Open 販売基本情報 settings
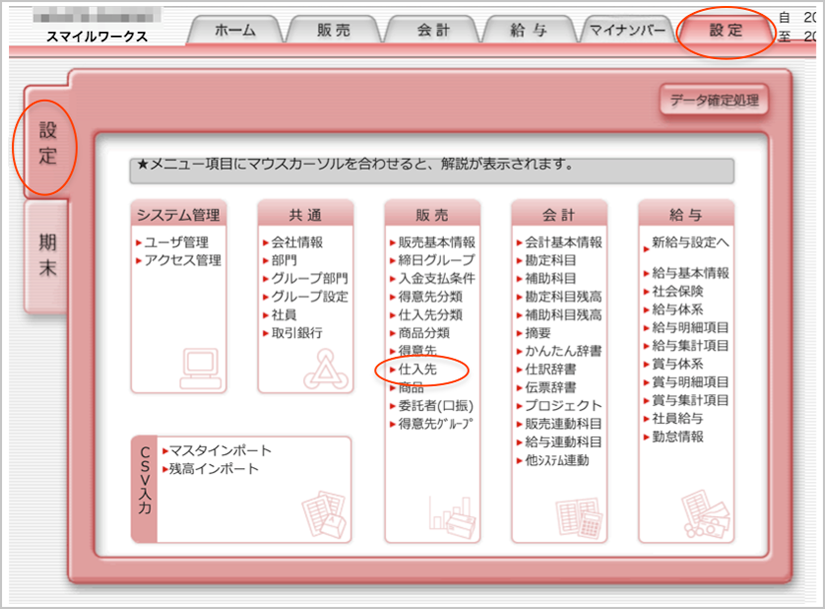 pyautogui.click(x=437, y=243)
